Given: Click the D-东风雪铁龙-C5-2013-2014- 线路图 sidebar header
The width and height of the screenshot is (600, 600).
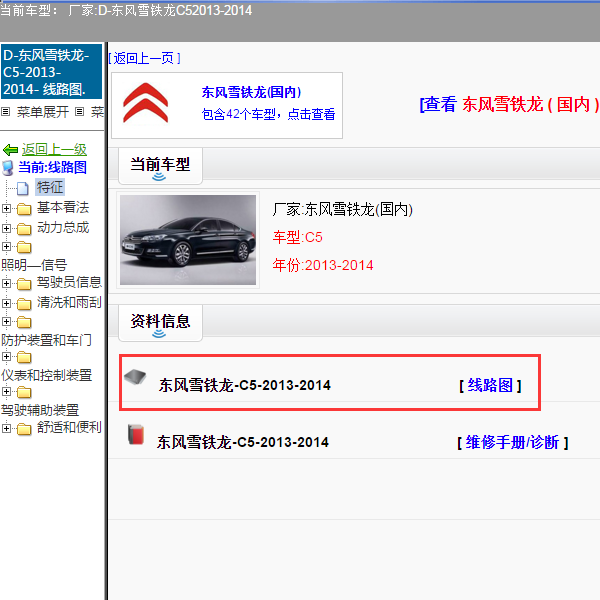Looking at the screenshot, I should click(x=52, y=72).
